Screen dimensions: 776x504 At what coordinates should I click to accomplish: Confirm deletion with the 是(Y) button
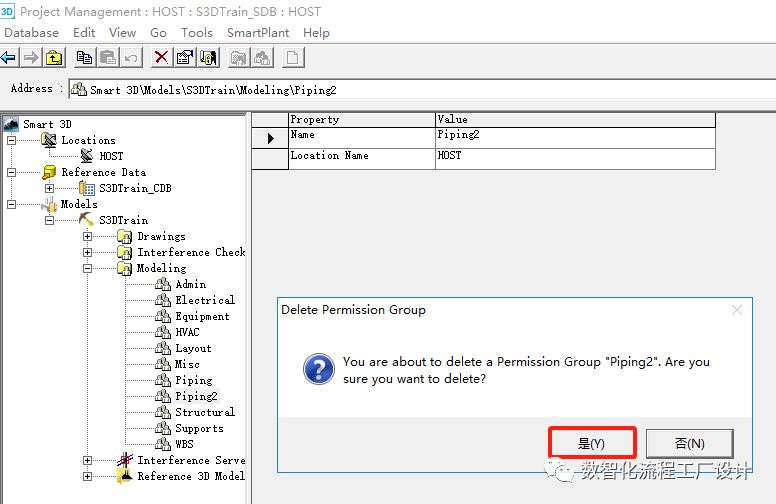592,443
